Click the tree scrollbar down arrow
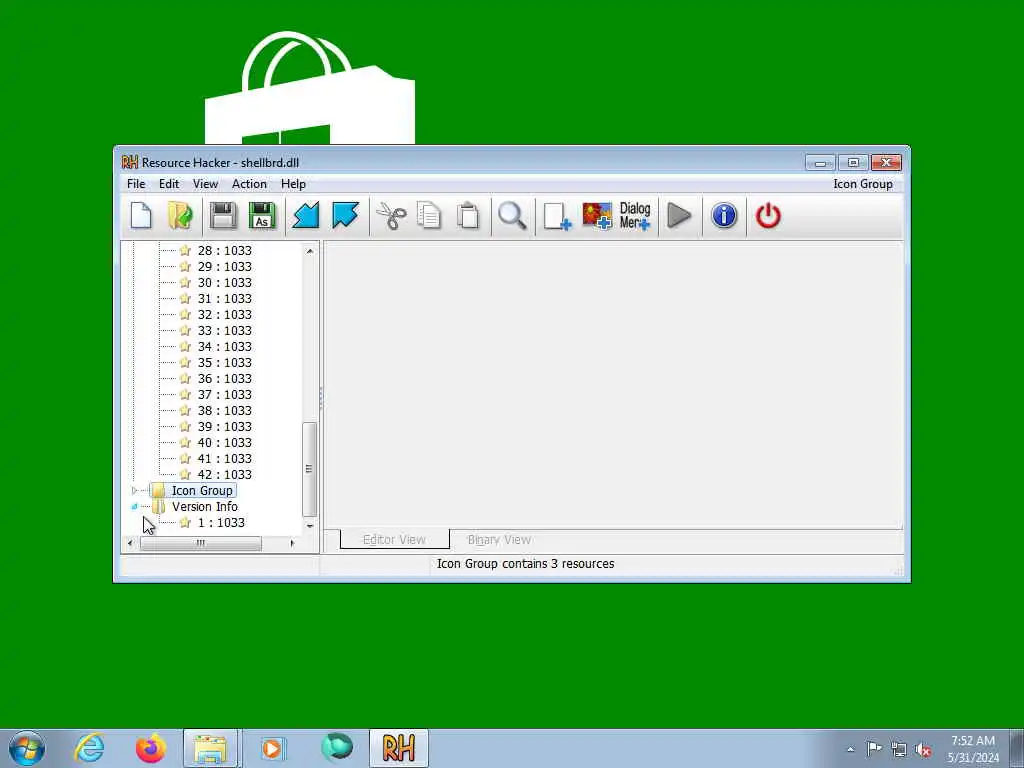The image size is (1024, 768). 310,526
